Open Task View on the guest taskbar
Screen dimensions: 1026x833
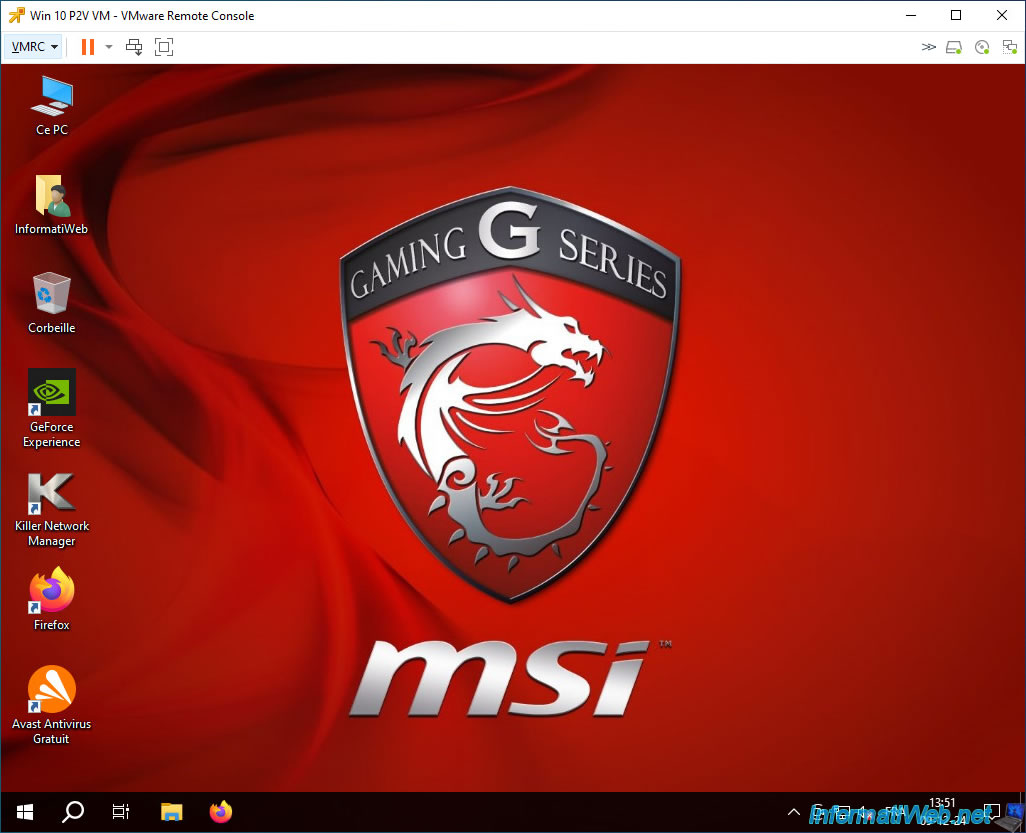(x=120, y=812)
